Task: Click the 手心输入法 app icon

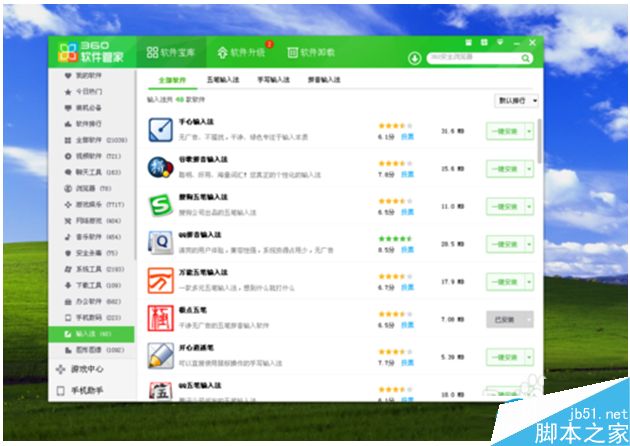Action: (160, 130)
